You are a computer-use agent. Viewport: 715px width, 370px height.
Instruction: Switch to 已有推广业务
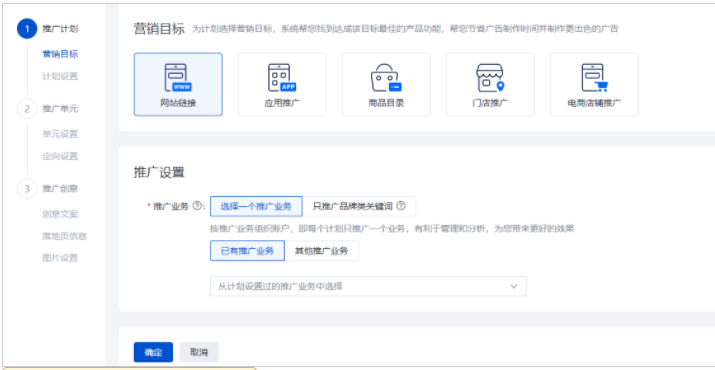[247, 251]
